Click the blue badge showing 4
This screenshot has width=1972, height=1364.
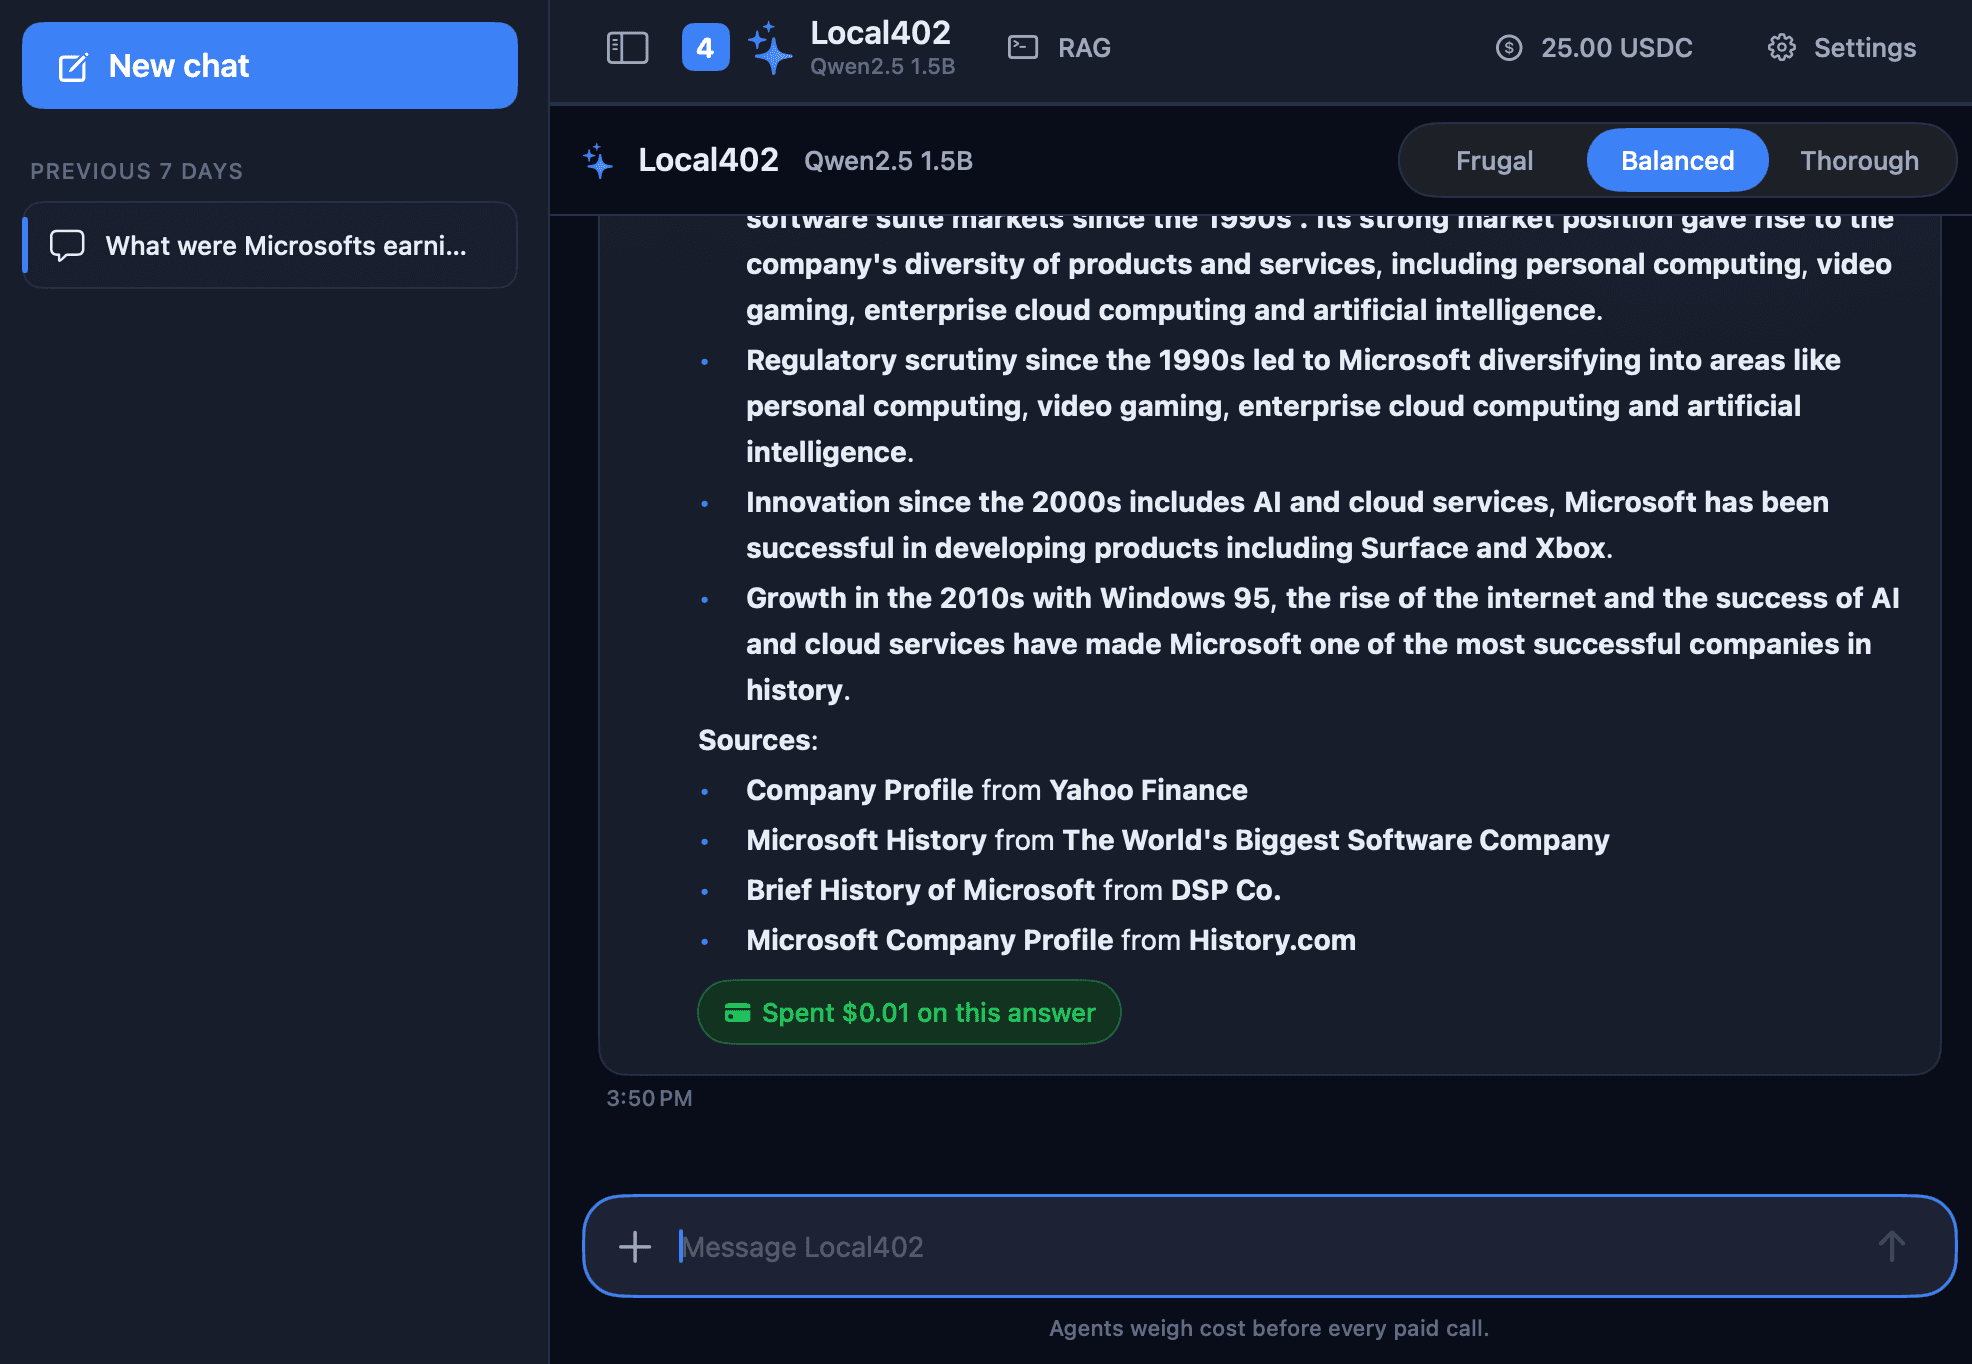pyautogui.click(x=705, y=48)
